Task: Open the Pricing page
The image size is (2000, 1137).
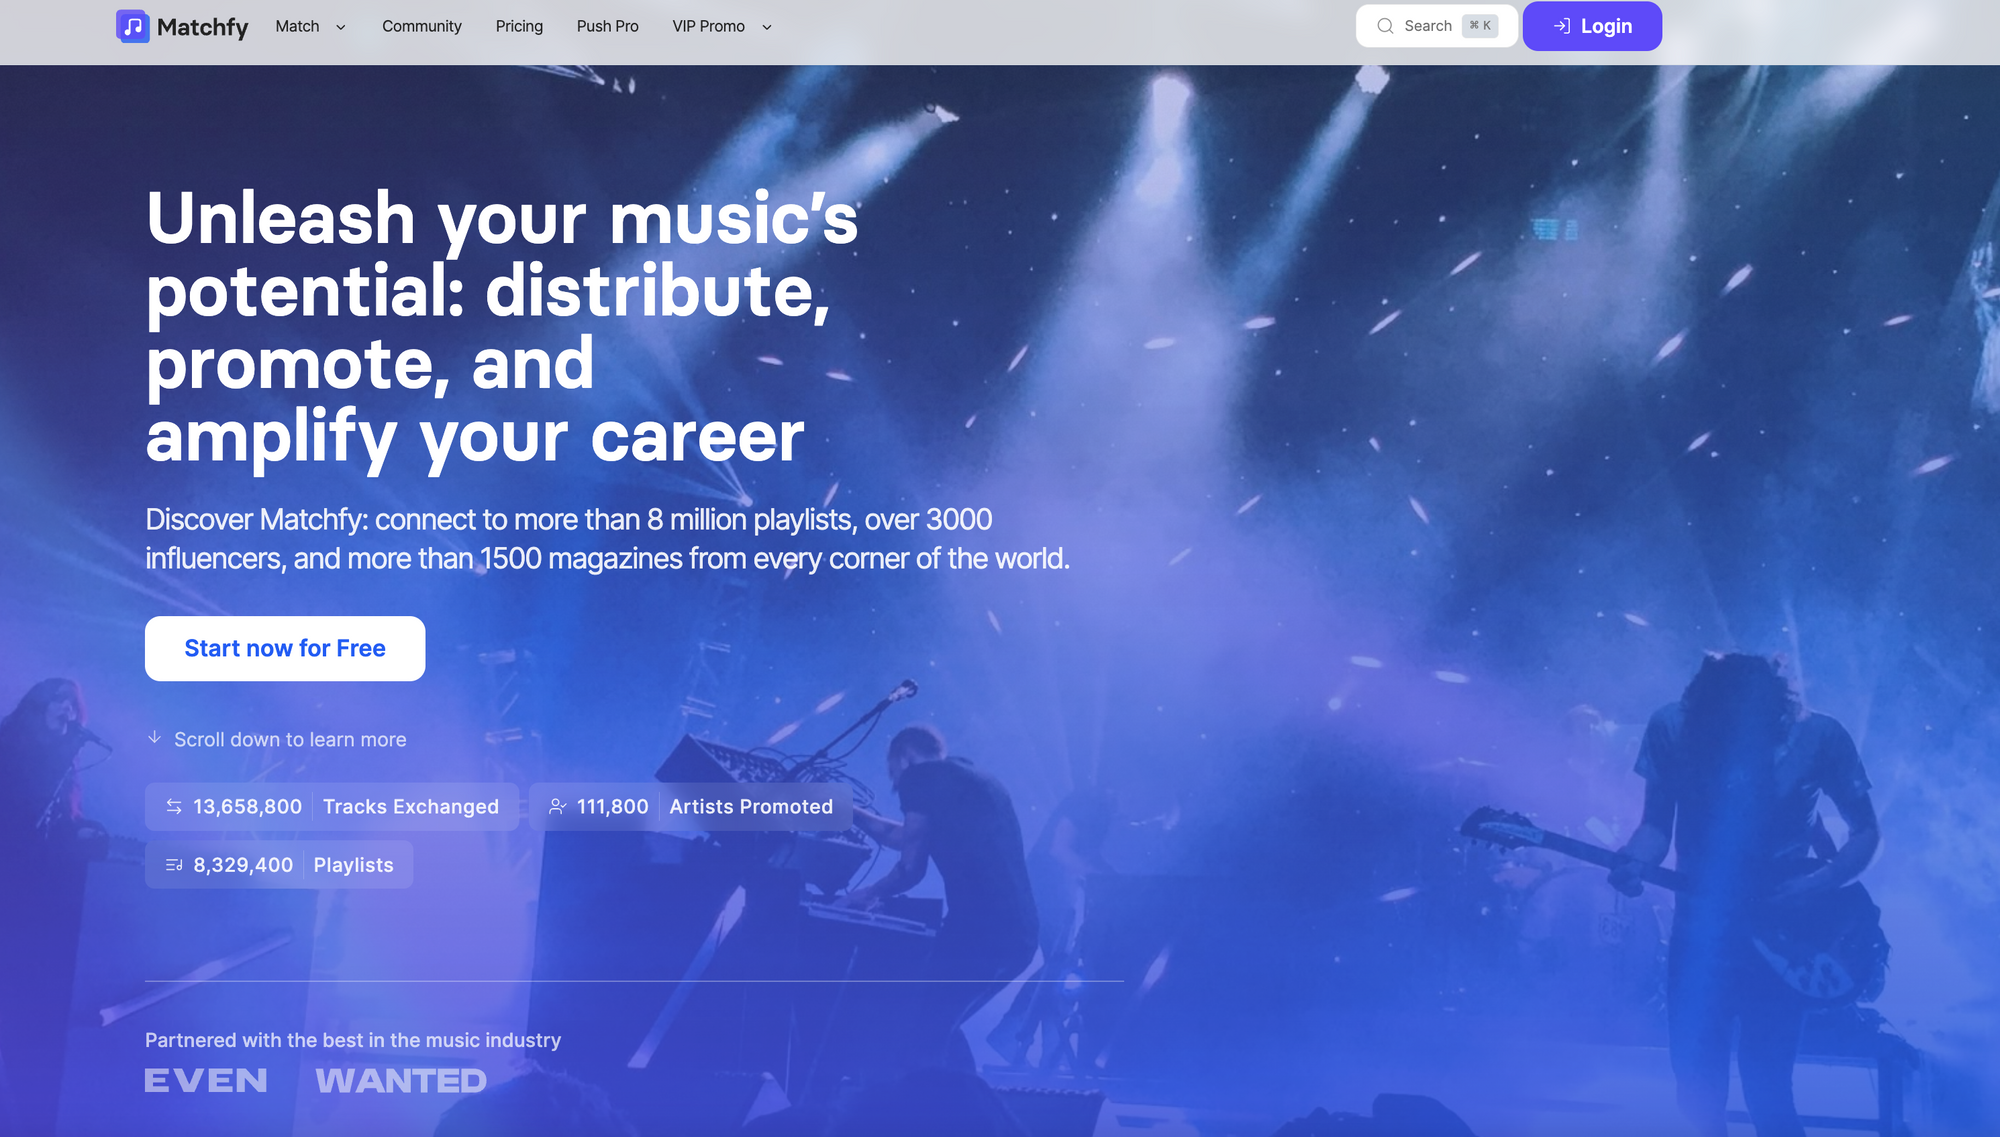Action: 519,26
